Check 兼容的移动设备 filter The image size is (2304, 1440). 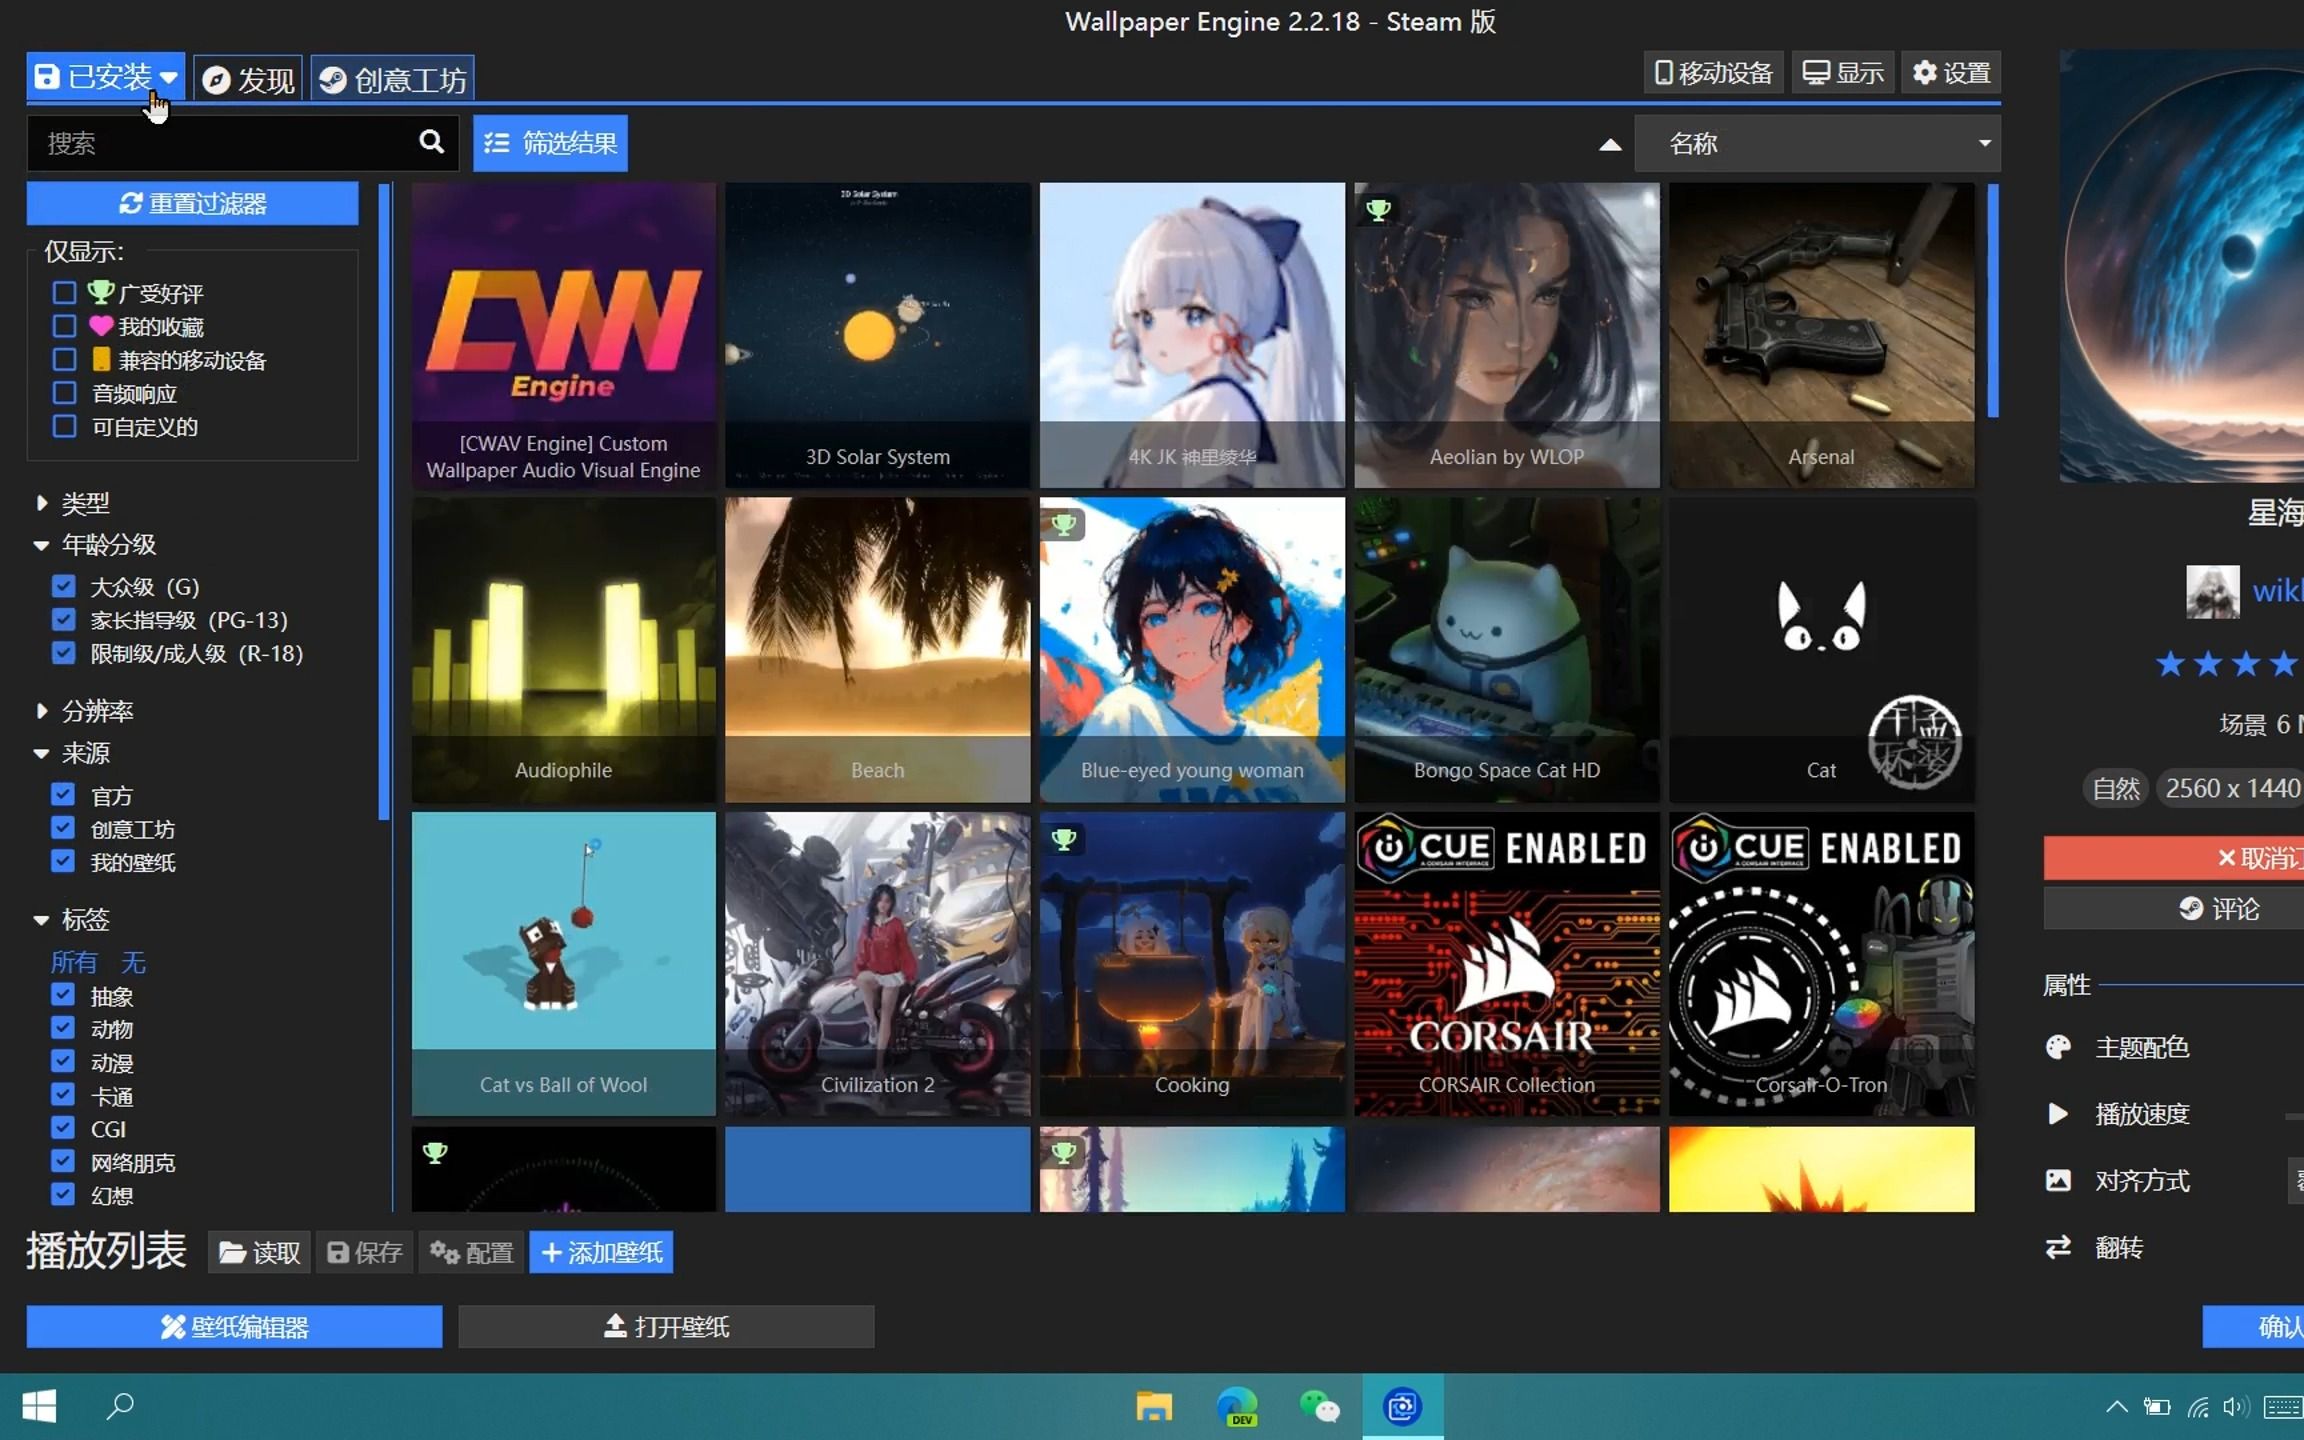coord(64,359)
